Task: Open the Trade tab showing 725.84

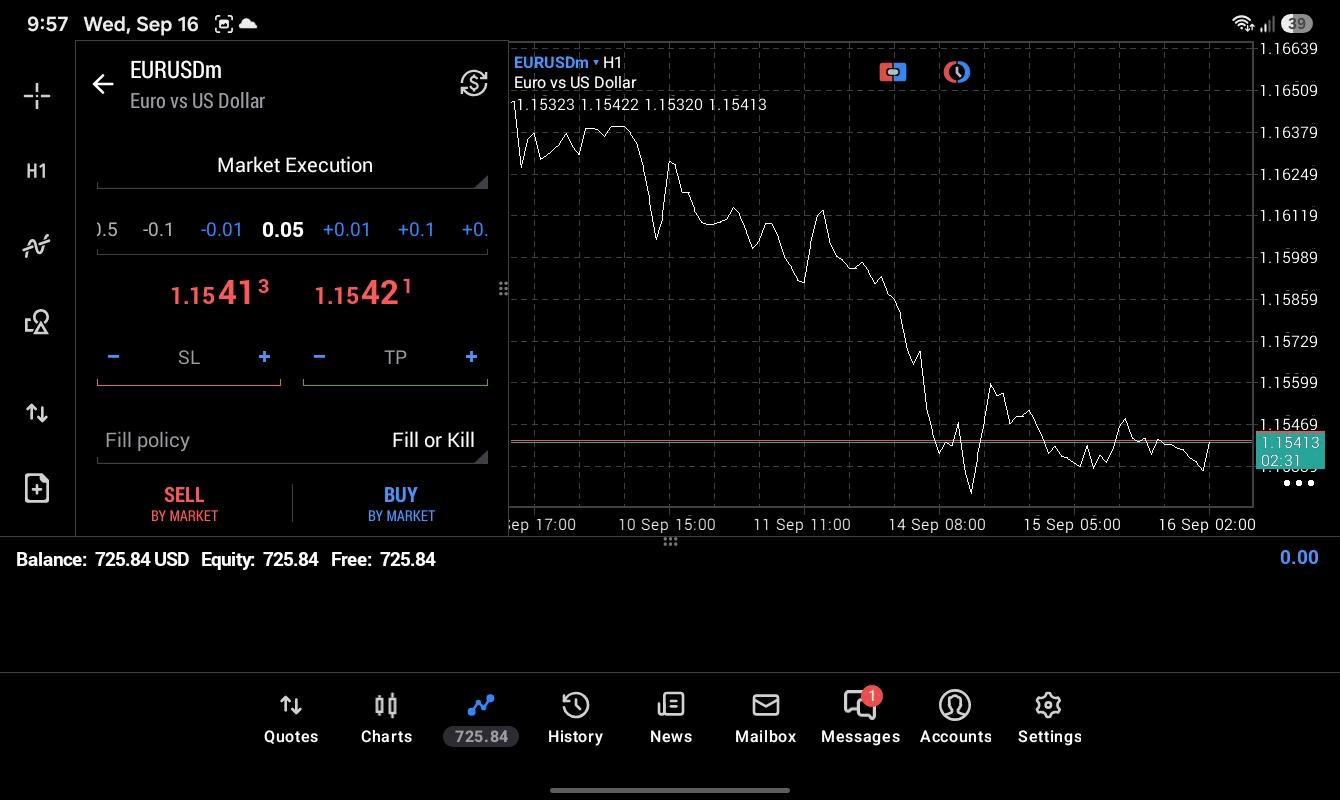Action: 481,719
